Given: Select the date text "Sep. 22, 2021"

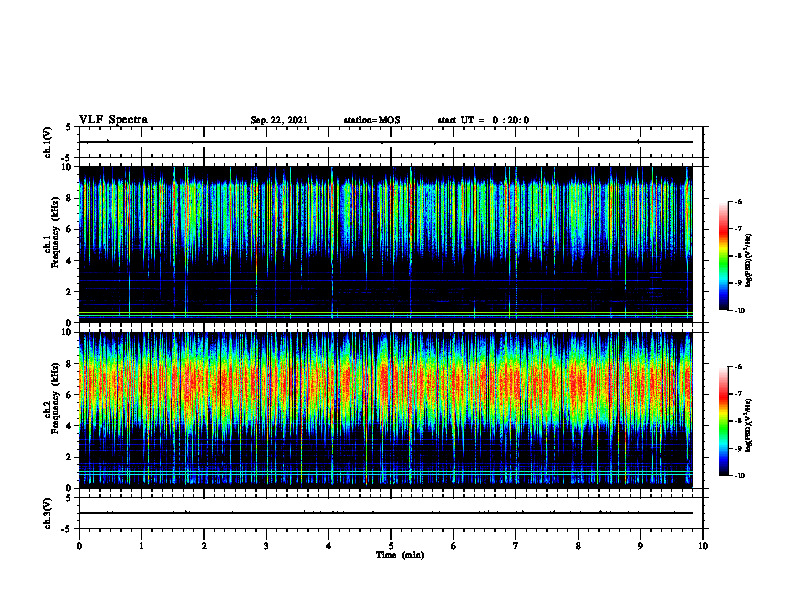Looking at the screenshot, I should tap(279, 120).
